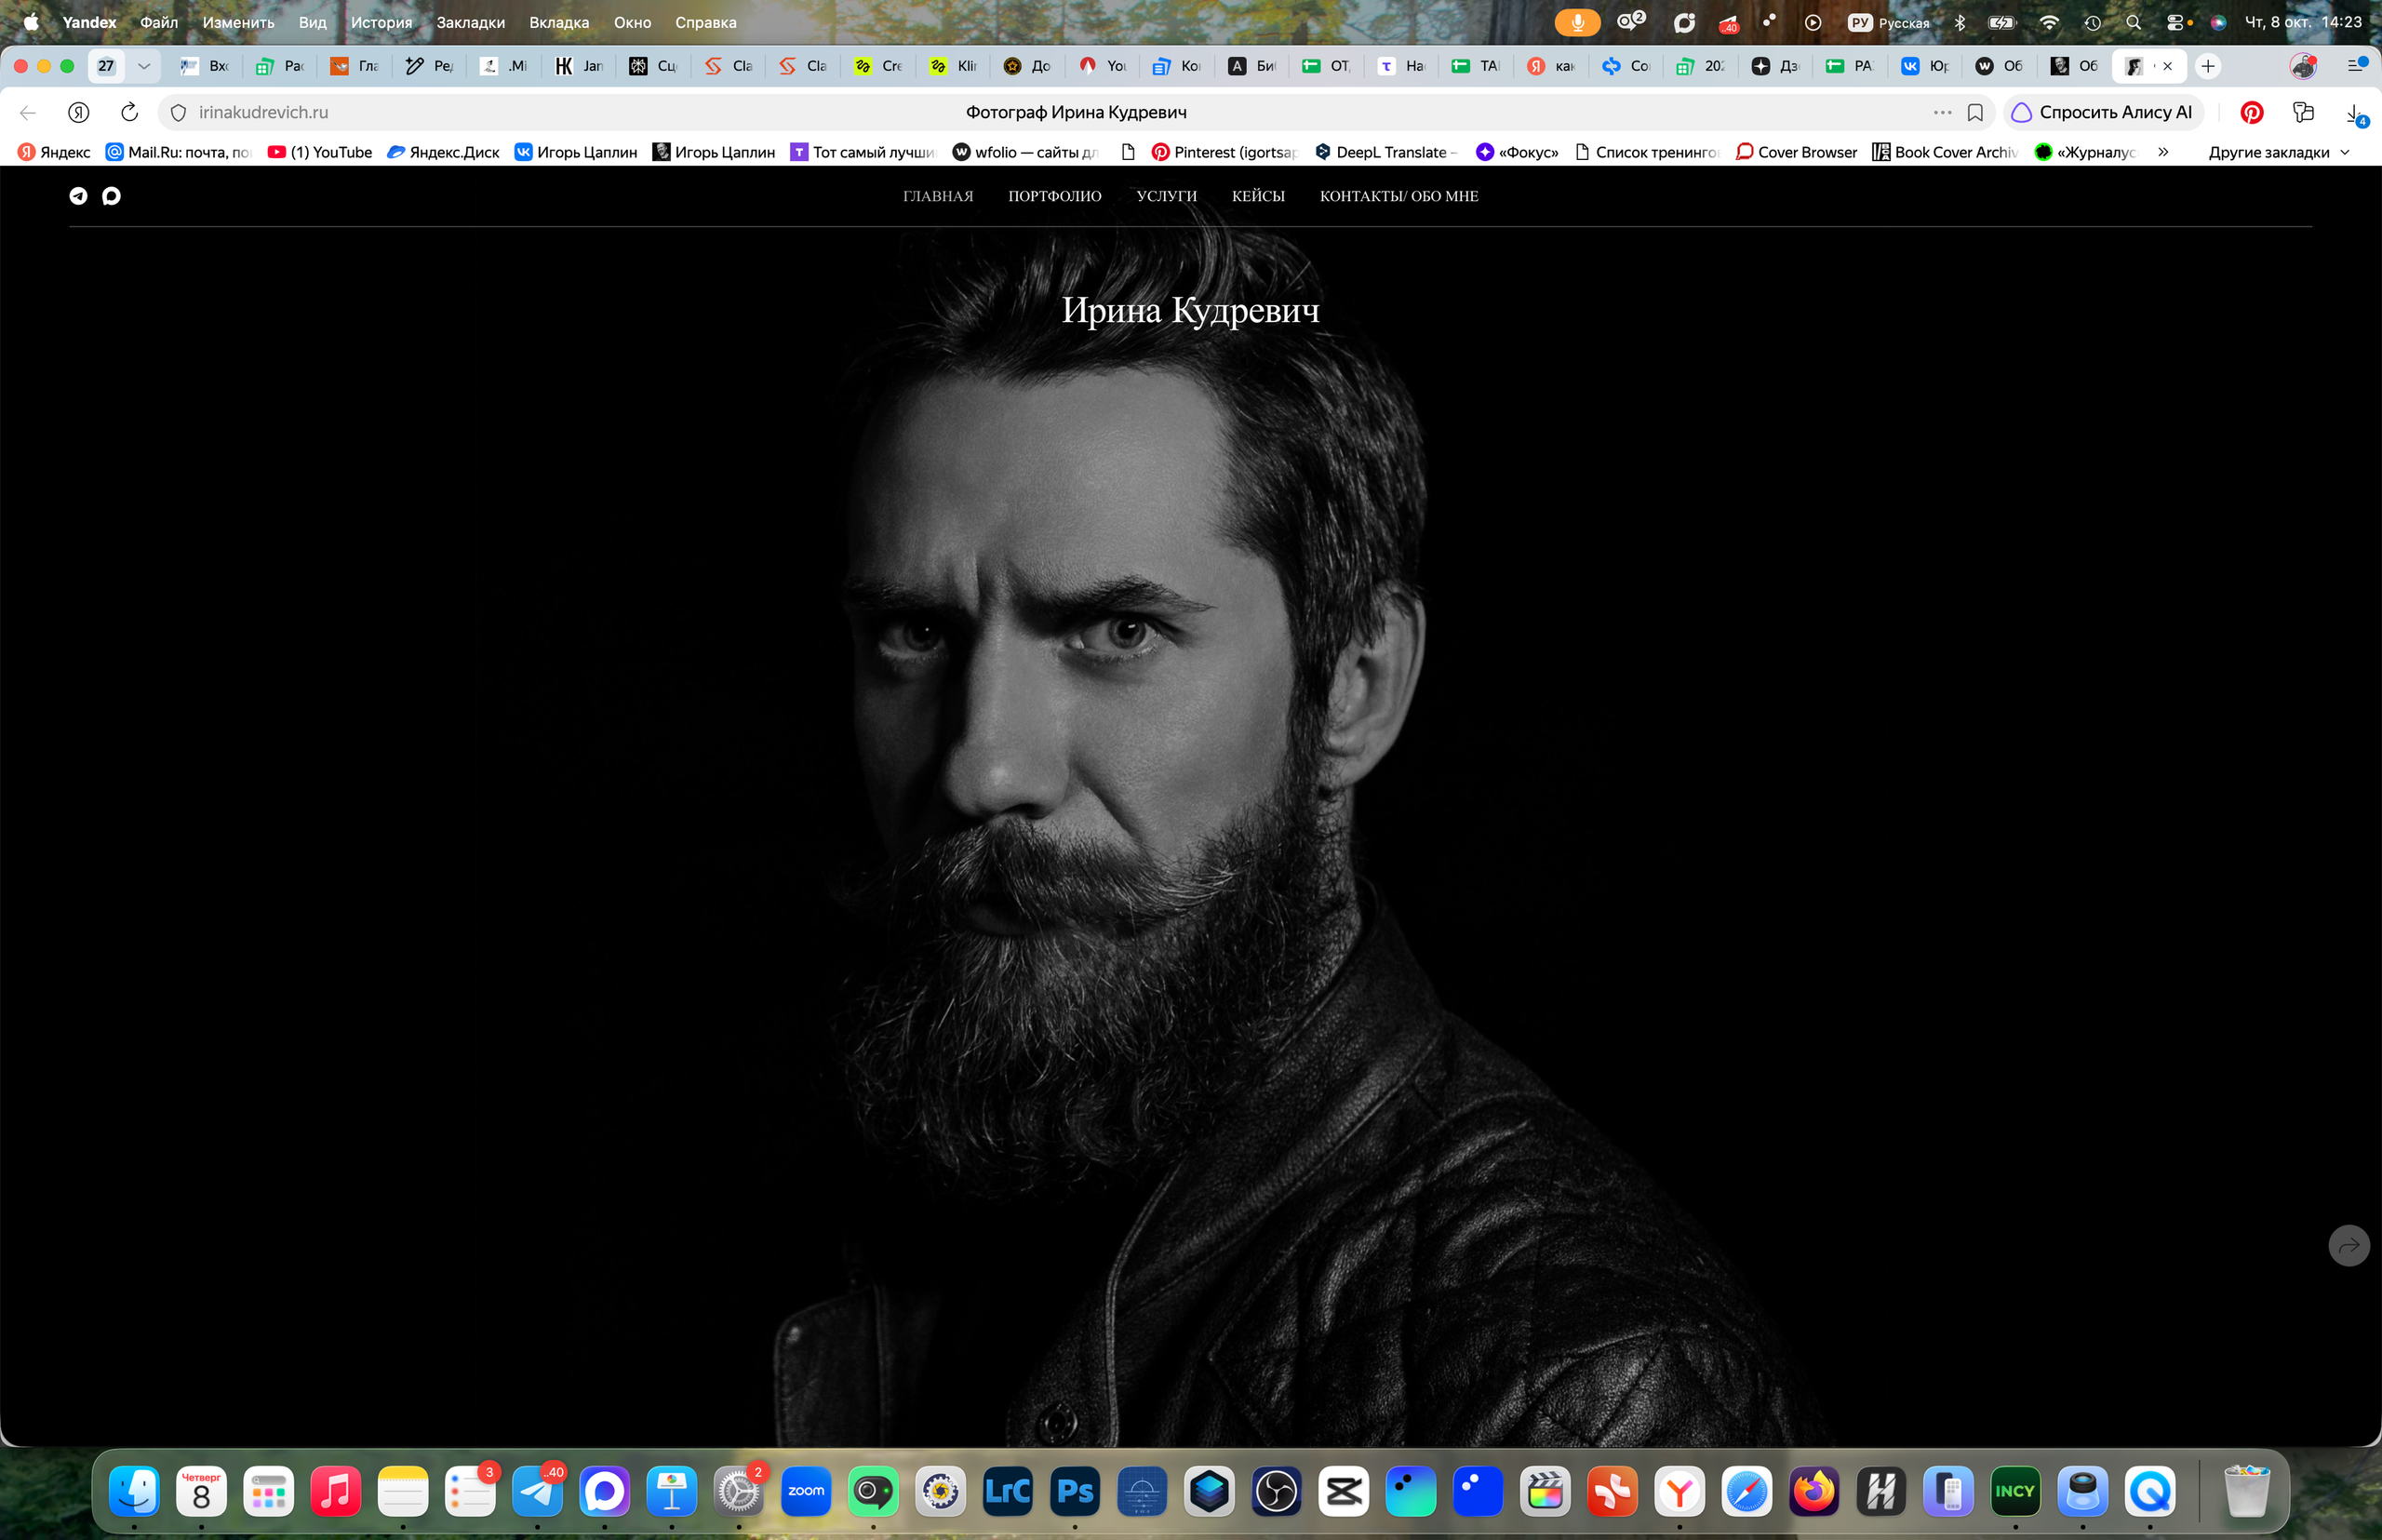Open the Pinterest extension icon

2252,112
